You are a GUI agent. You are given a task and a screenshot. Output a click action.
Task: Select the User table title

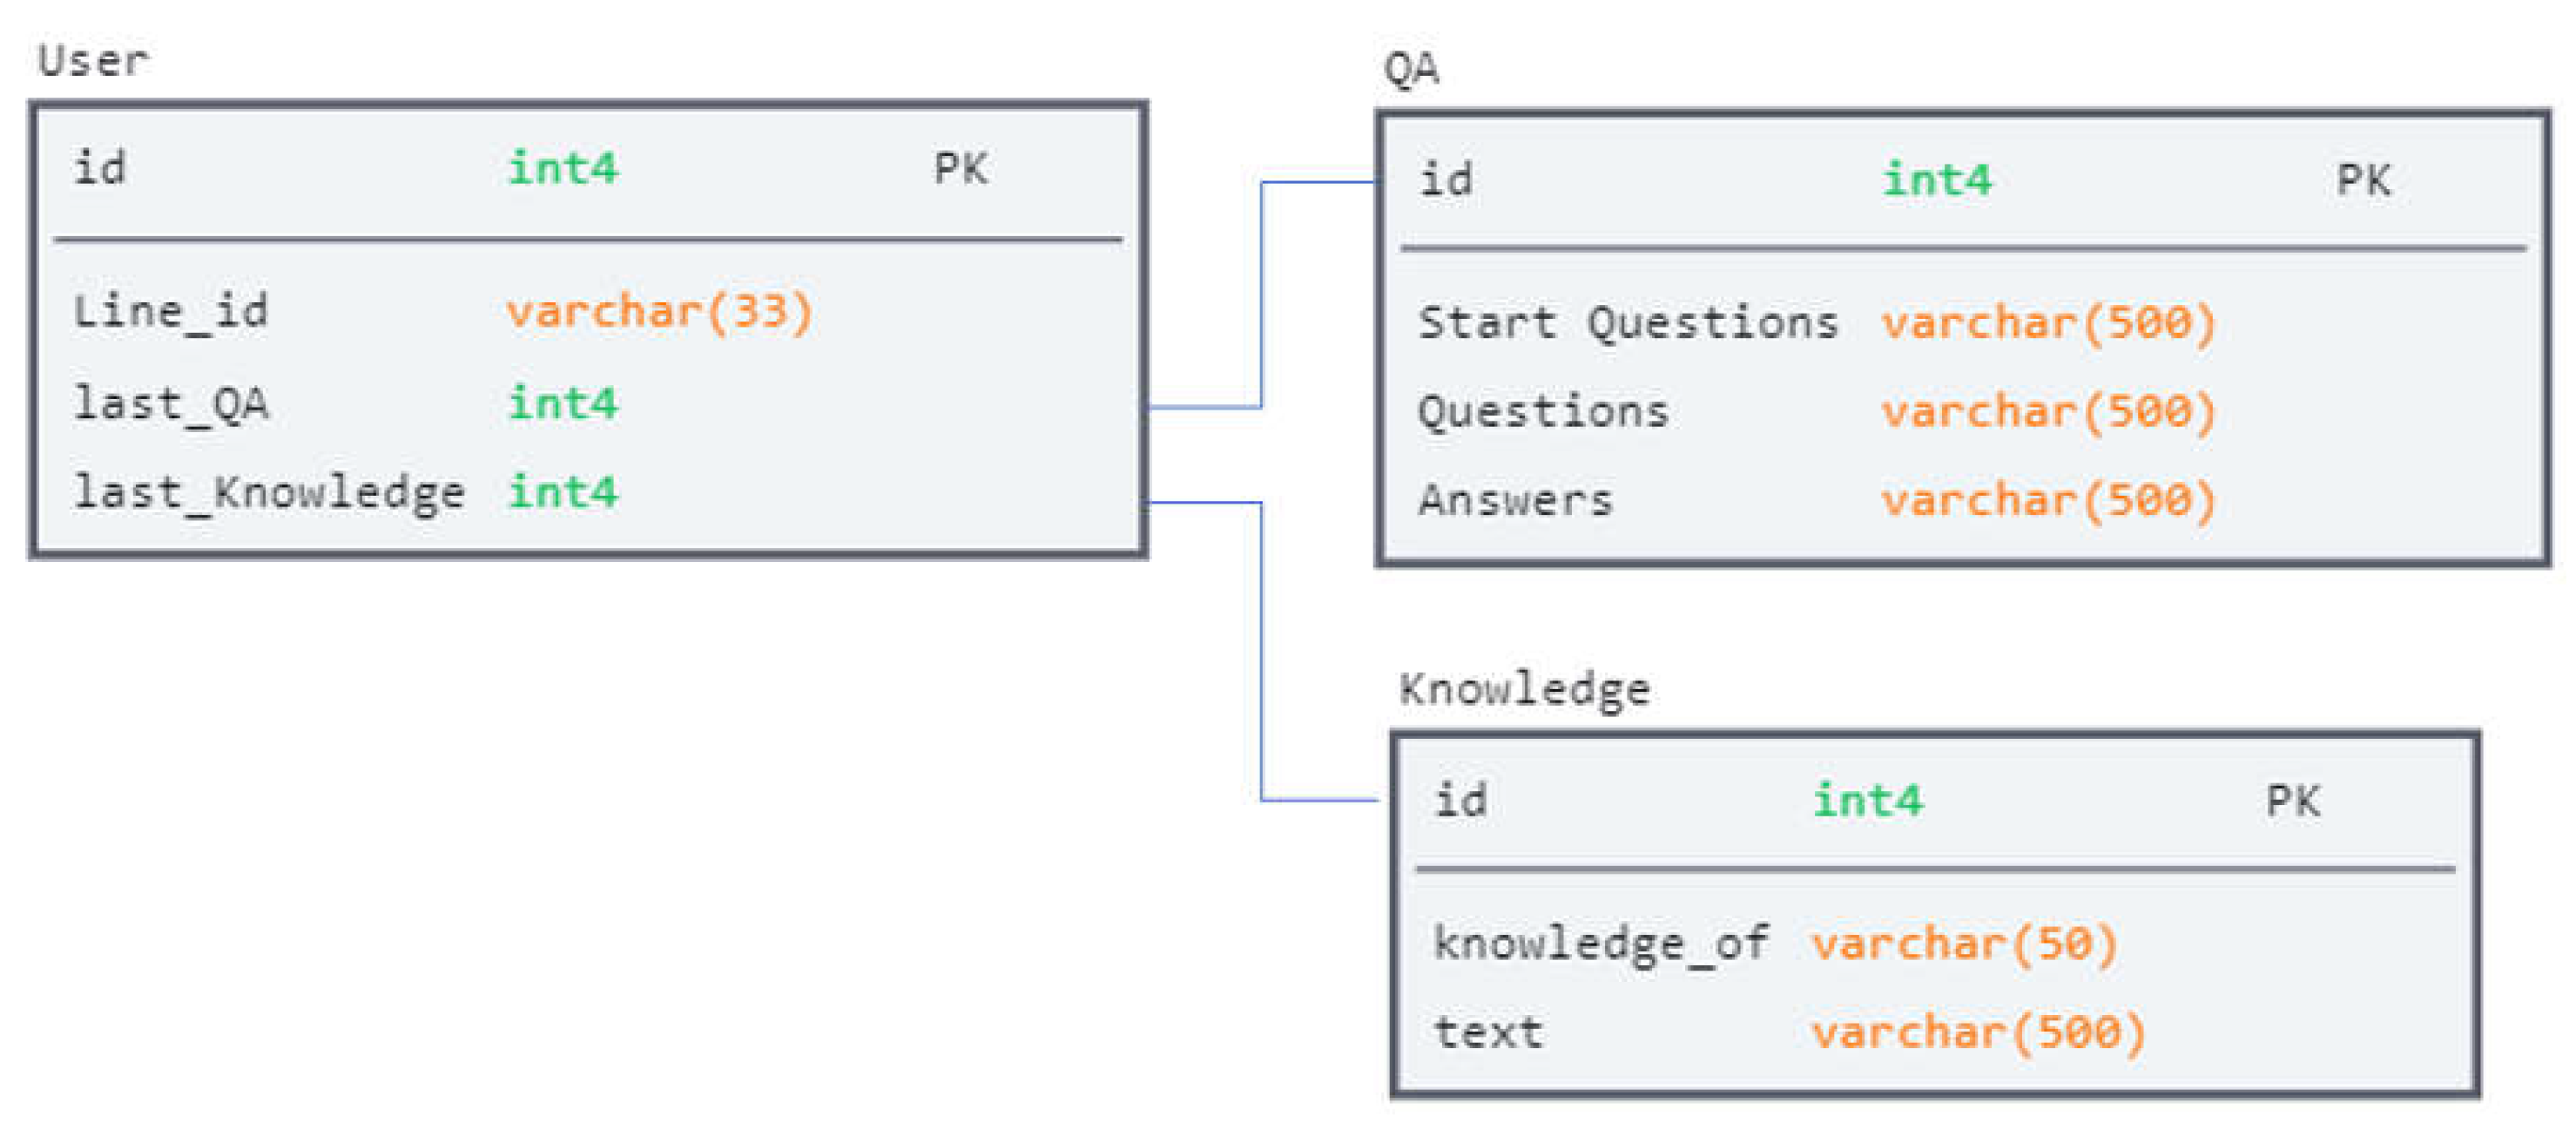coord(94,61)
